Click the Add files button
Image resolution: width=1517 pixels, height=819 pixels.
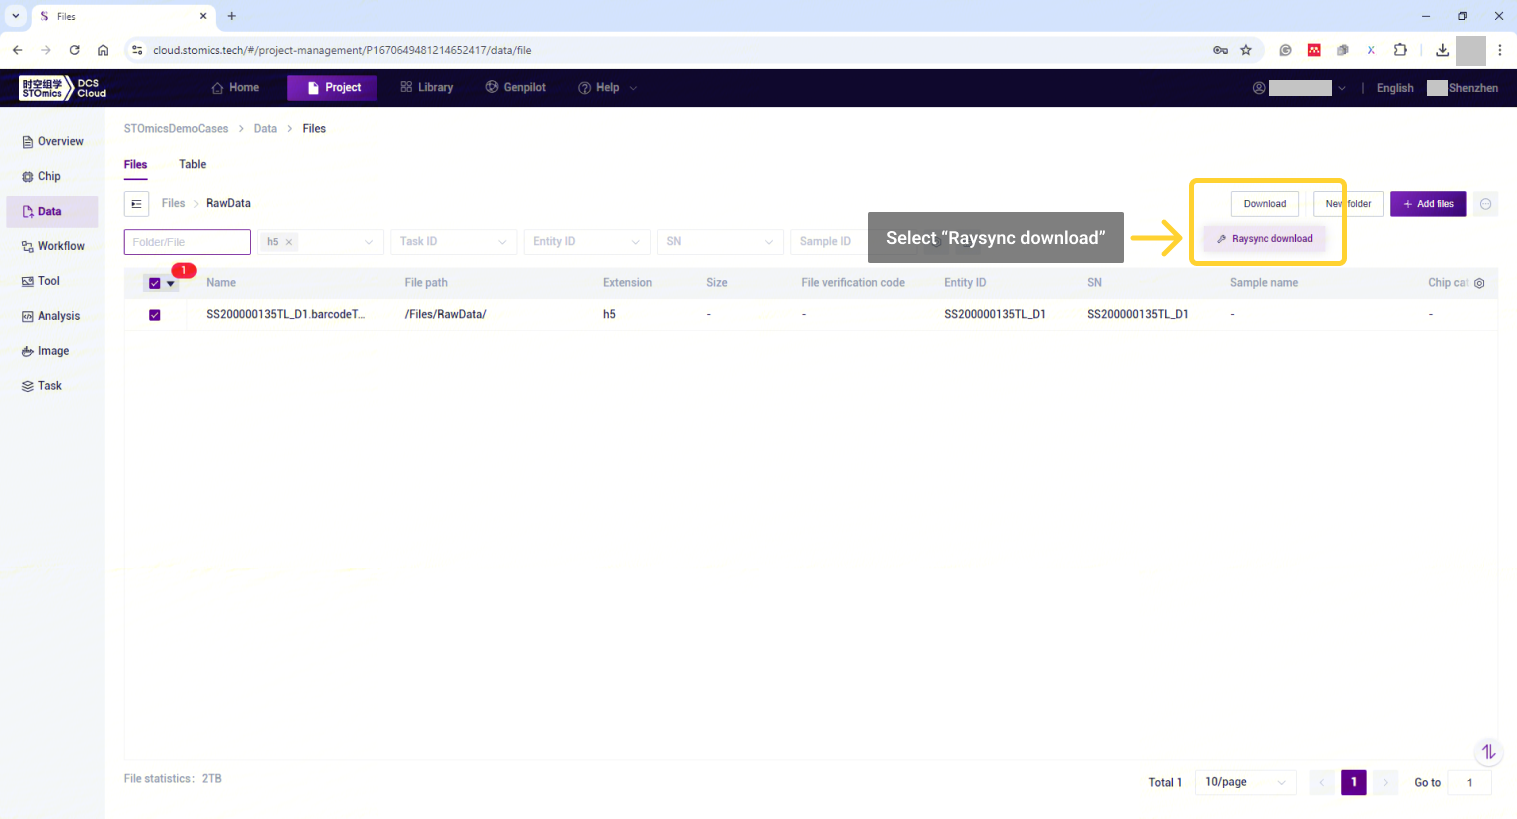[1428, 204]
